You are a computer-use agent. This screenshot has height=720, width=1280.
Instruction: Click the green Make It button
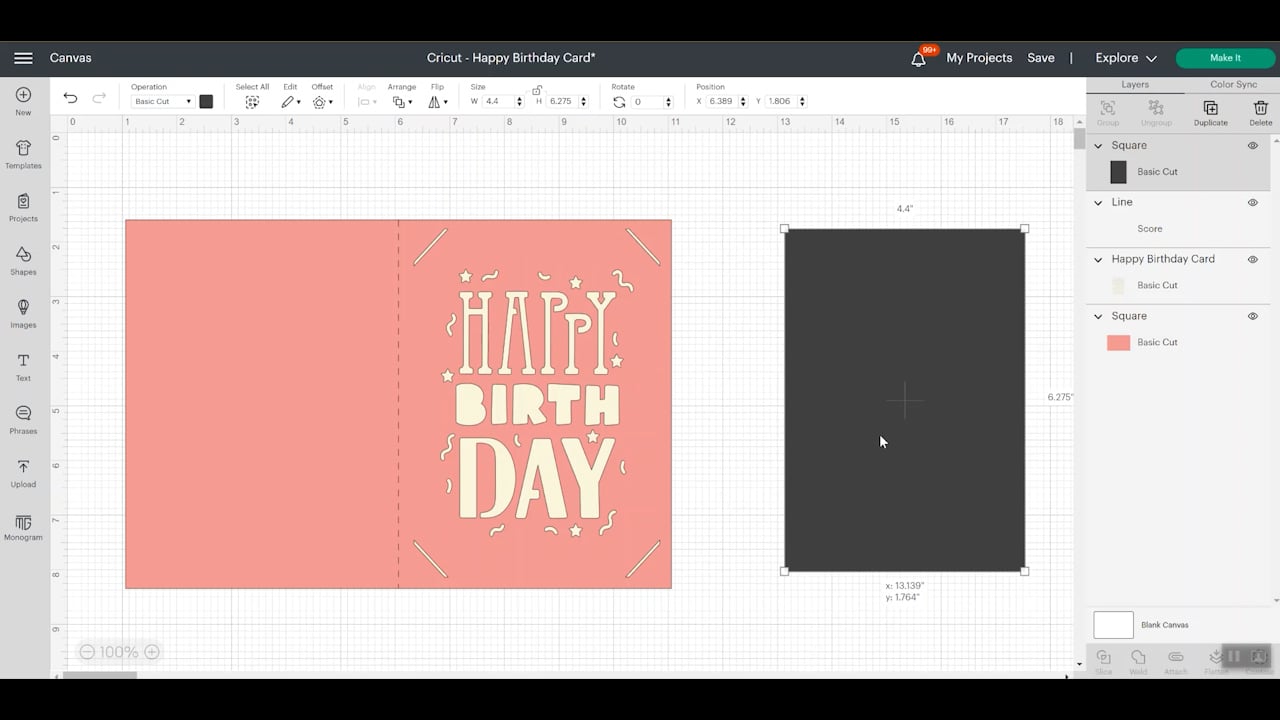coord(1225,58)
